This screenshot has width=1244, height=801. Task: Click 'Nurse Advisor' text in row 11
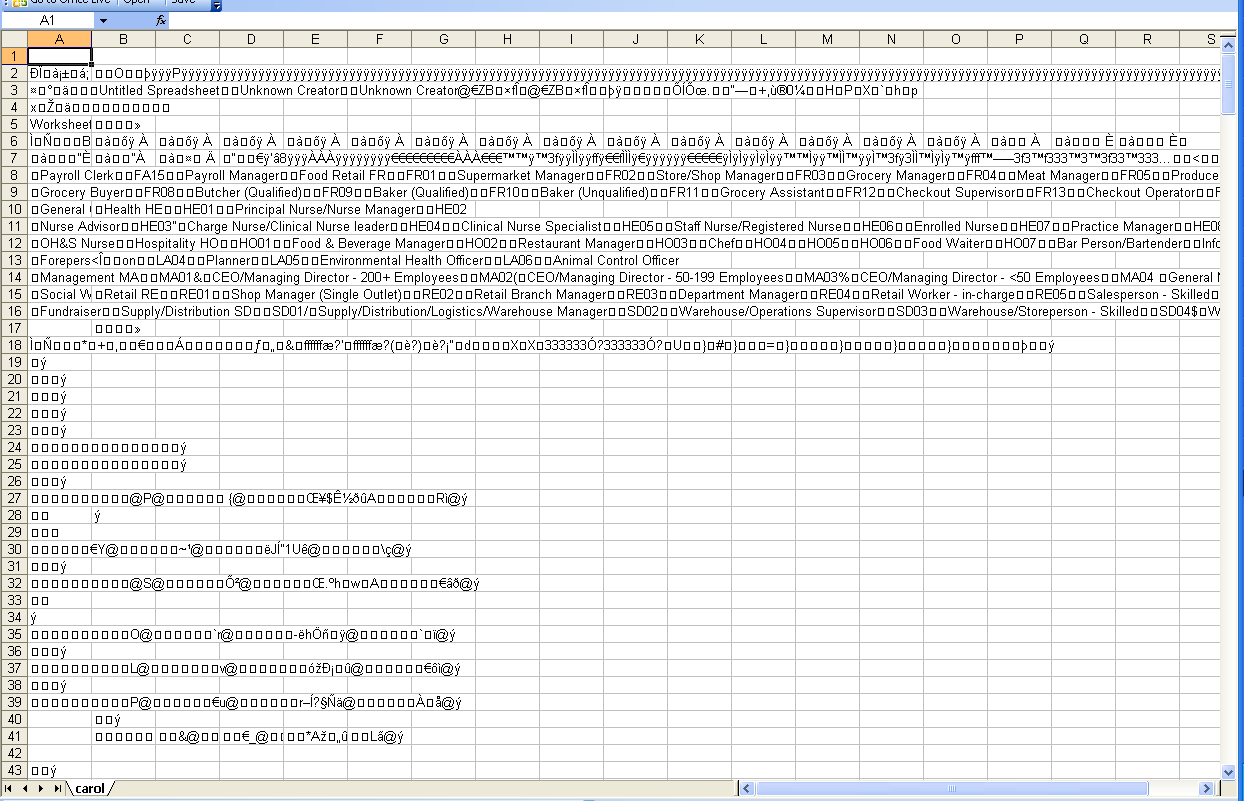pos(79,227)
